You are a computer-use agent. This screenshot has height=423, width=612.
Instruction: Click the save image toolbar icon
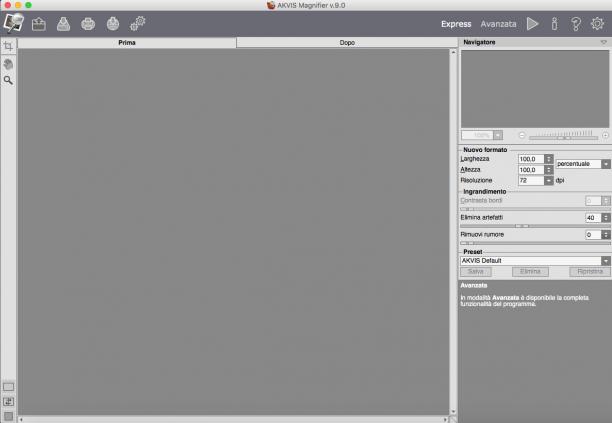coord(63,24)
